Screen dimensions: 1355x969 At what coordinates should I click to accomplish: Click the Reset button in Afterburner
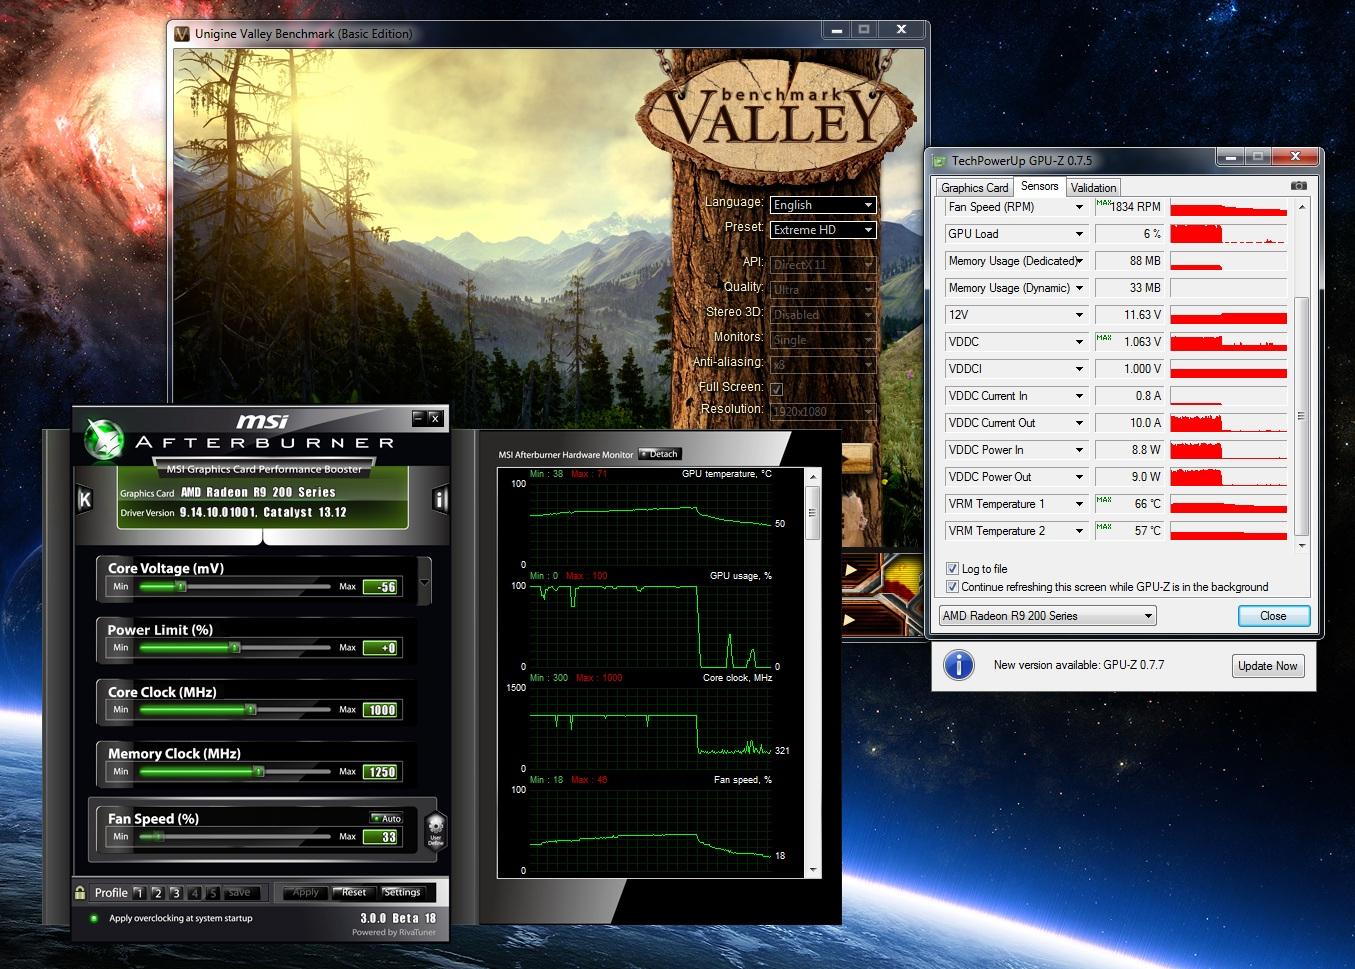(x=352, y=892)
